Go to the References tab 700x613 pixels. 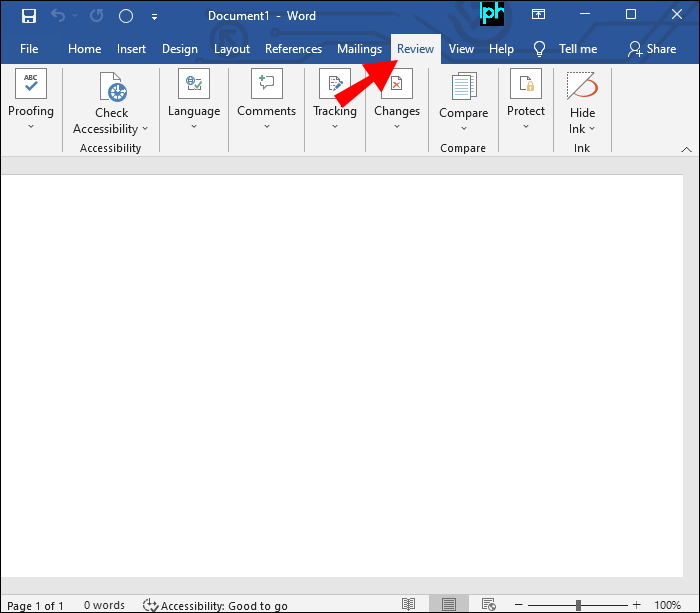[293, 49]
